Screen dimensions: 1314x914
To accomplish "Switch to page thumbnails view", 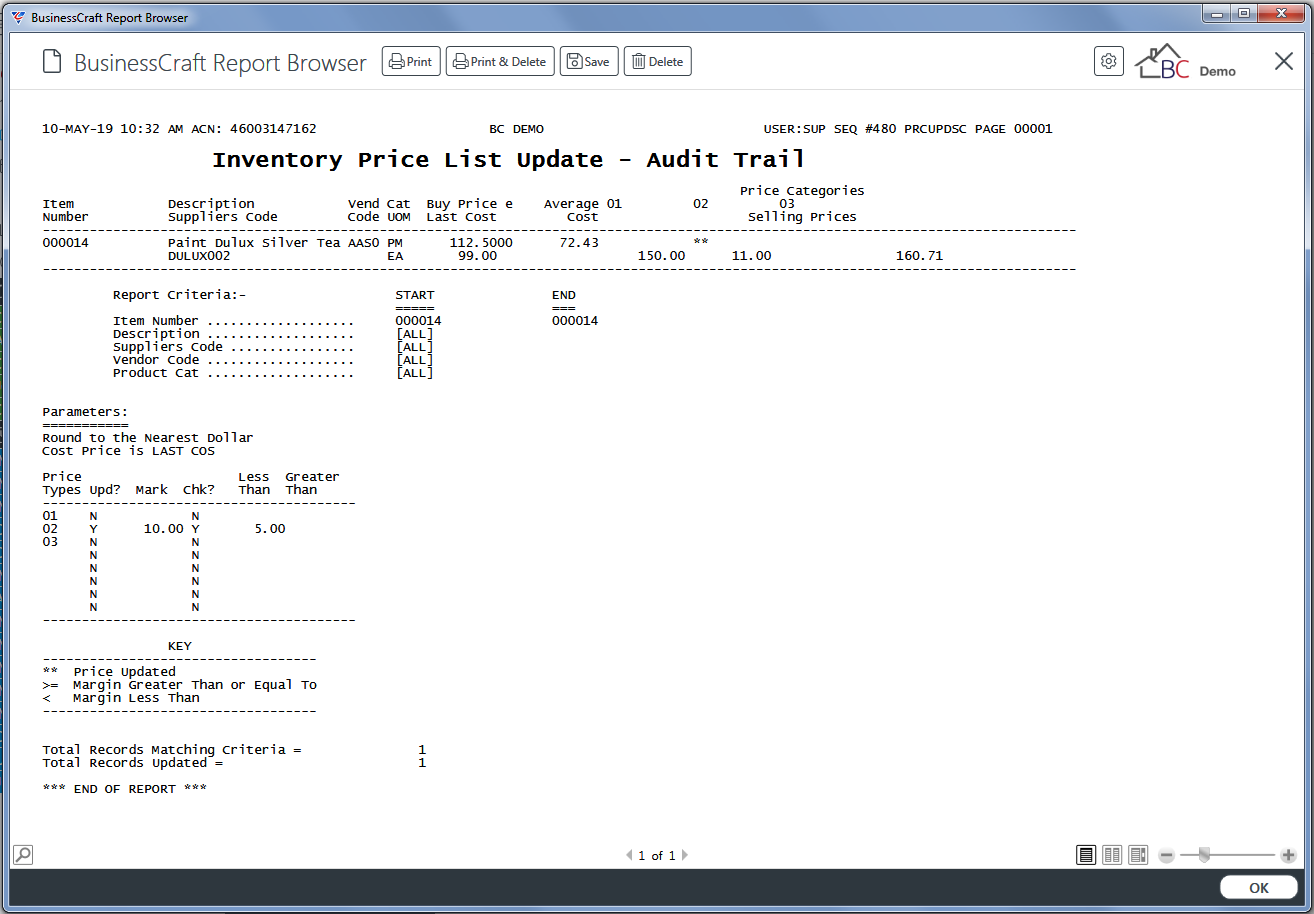I will point(1138,855).
